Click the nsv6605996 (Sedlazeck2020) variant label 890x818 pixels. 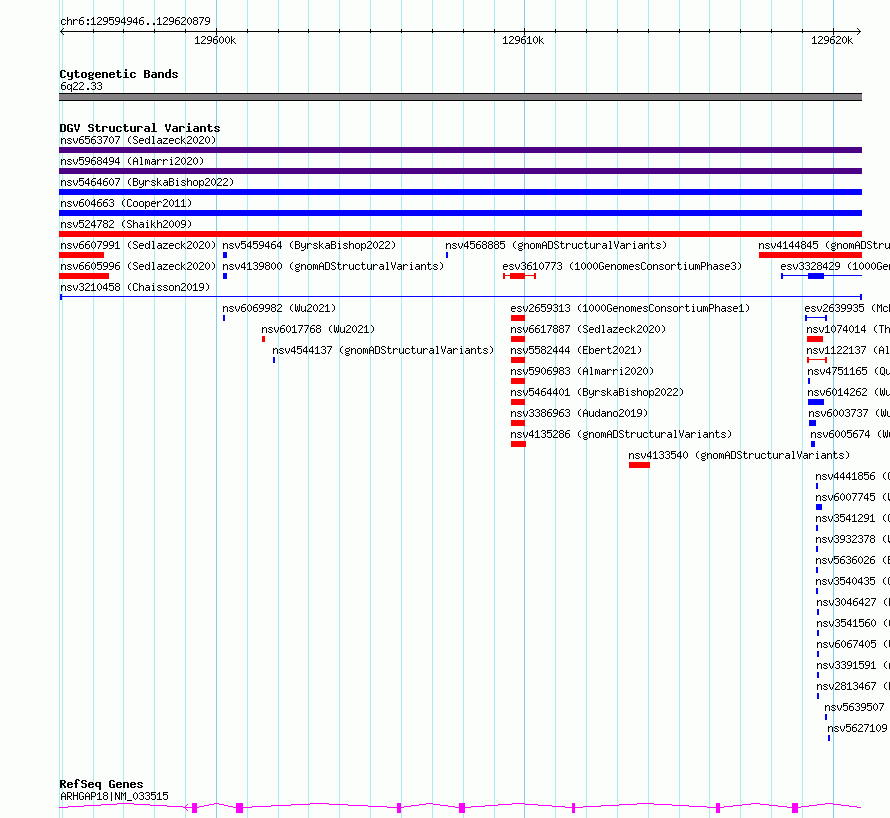tap(138, 266)
